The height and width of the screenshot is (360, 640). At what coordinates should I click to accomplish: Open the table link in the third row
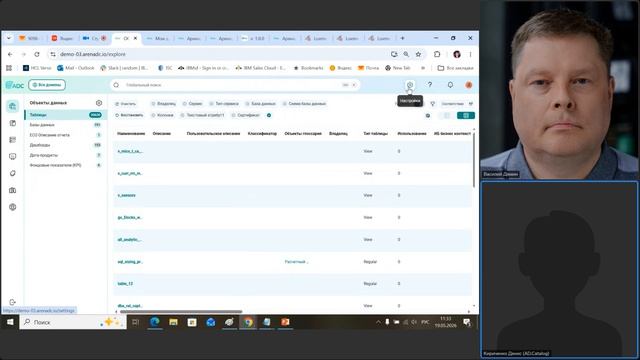tap(126, 195)
